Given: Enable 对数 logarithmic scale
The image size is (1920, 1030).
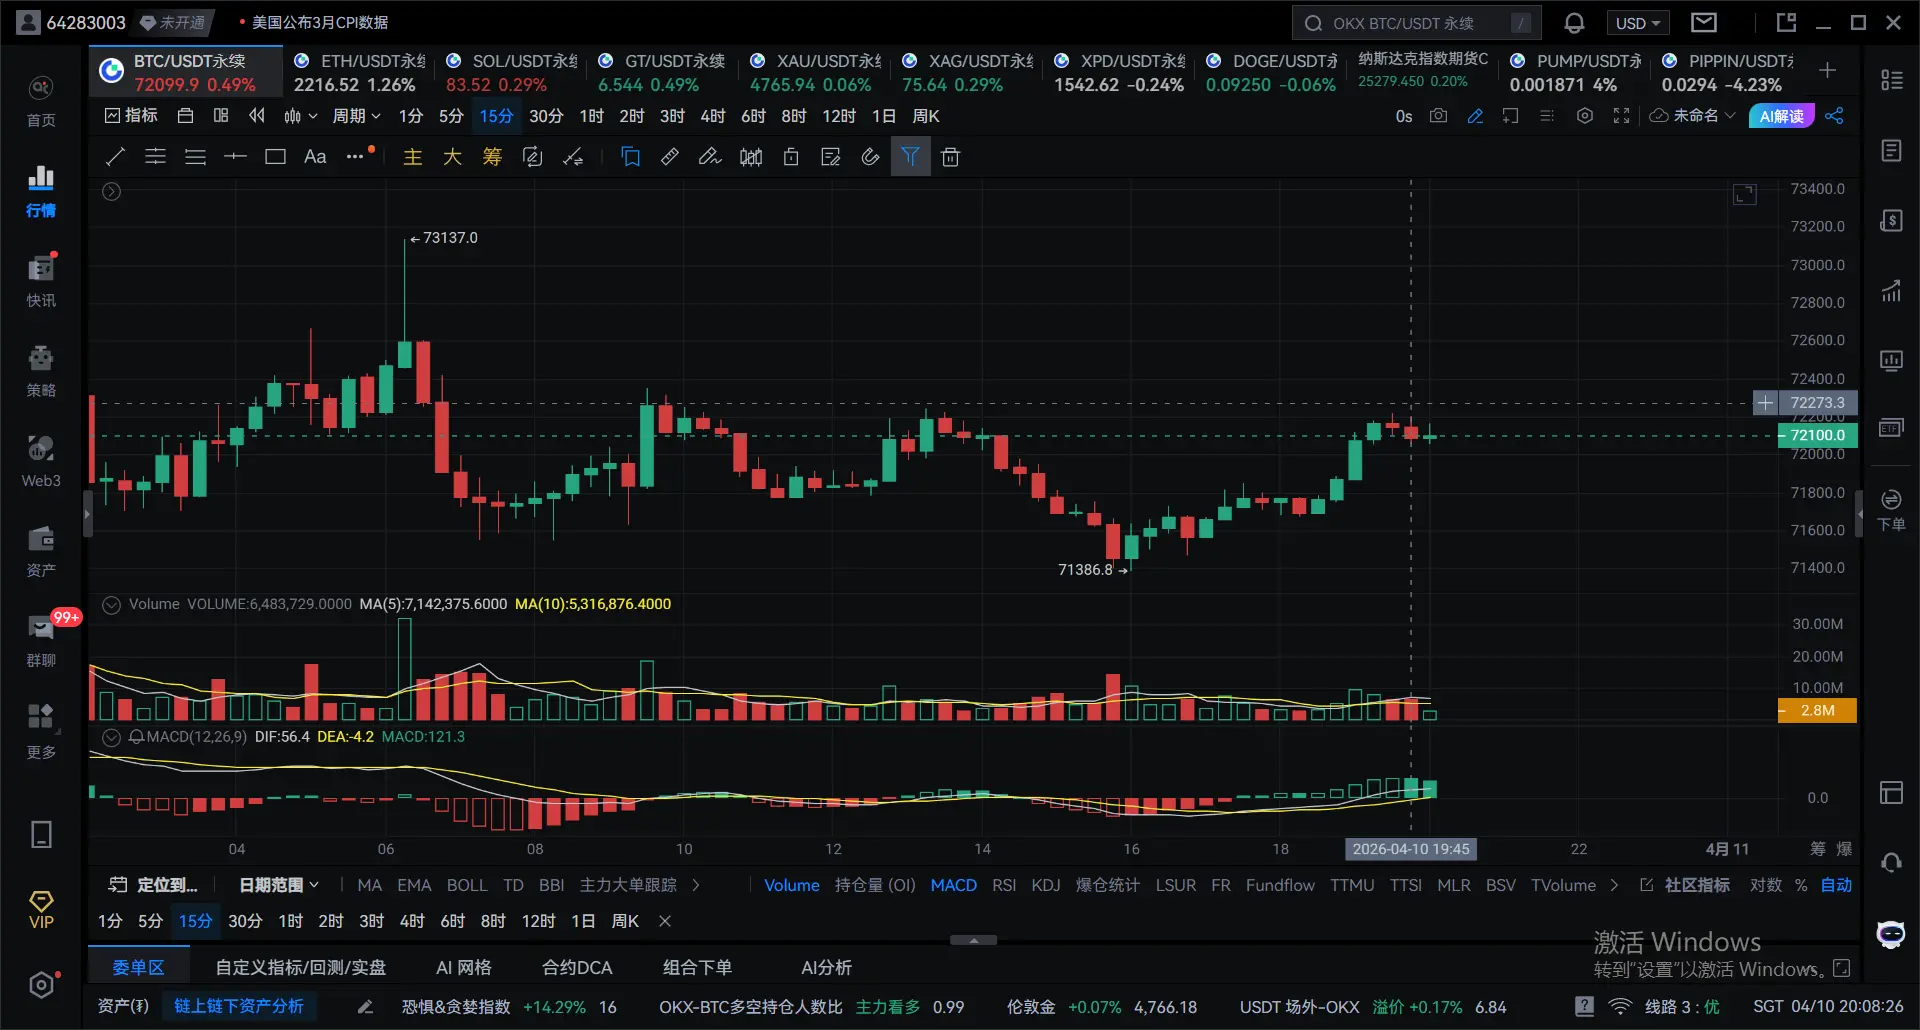Looking at the screenshot, I should [1766, 885].
